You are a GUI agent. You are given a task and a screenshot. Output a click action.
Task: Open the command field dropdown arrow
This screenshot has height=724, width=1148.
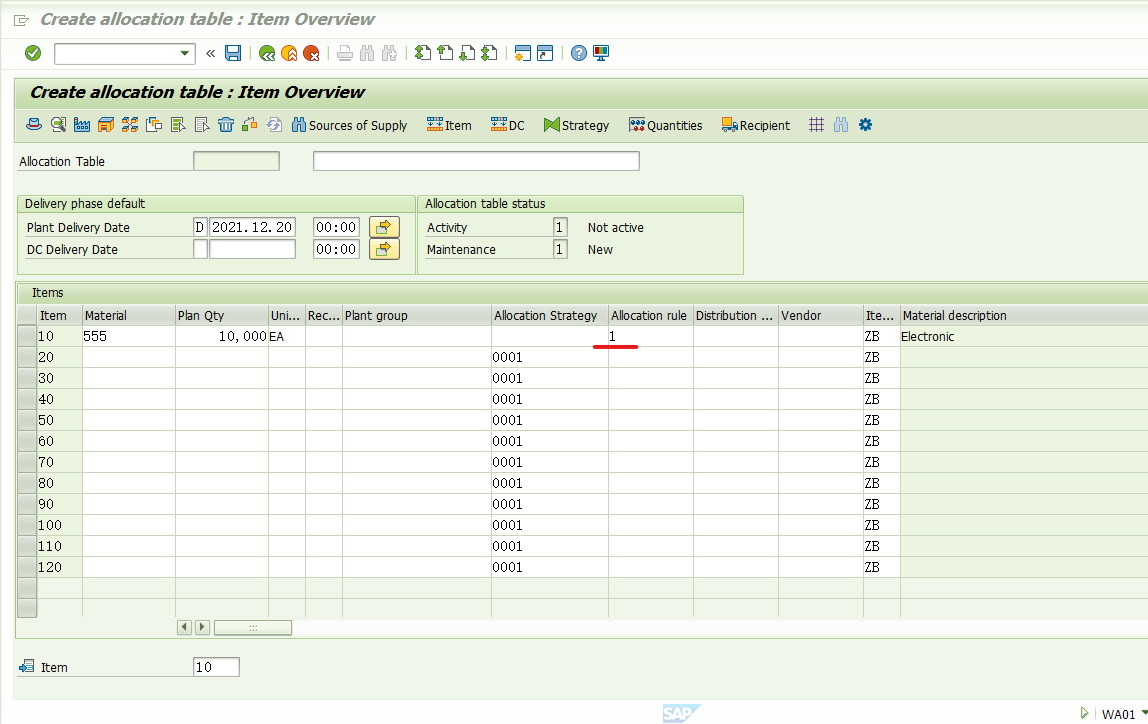click(184, 53)
